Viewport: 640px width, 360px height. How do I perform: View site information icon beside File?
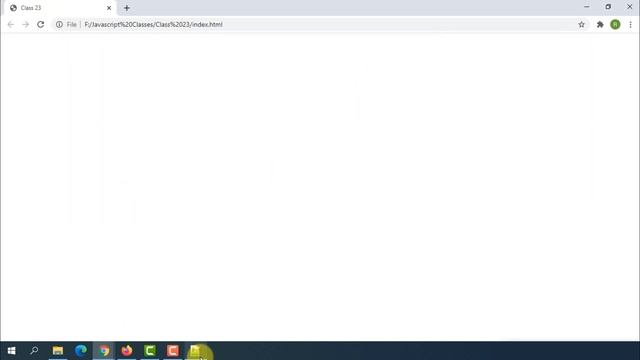59,24
